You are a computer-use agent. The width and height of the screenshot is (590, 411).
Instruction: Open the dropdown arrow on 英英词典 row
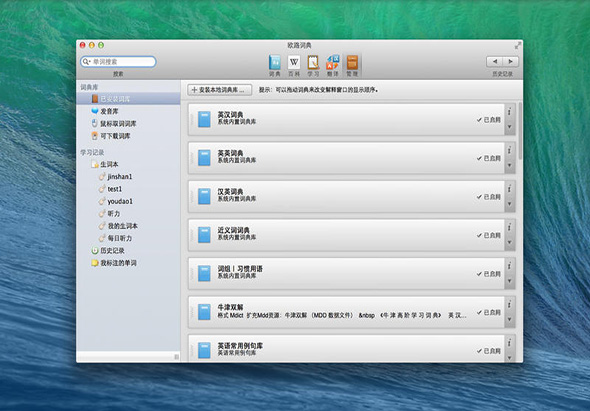(510, 165)
